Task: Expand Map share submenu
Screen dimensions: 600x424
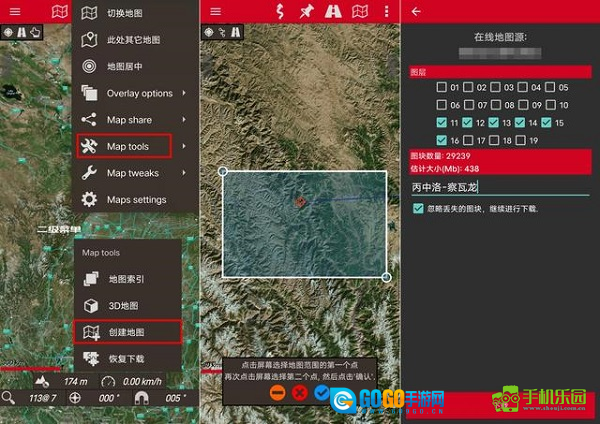Action: coord(129,120)
